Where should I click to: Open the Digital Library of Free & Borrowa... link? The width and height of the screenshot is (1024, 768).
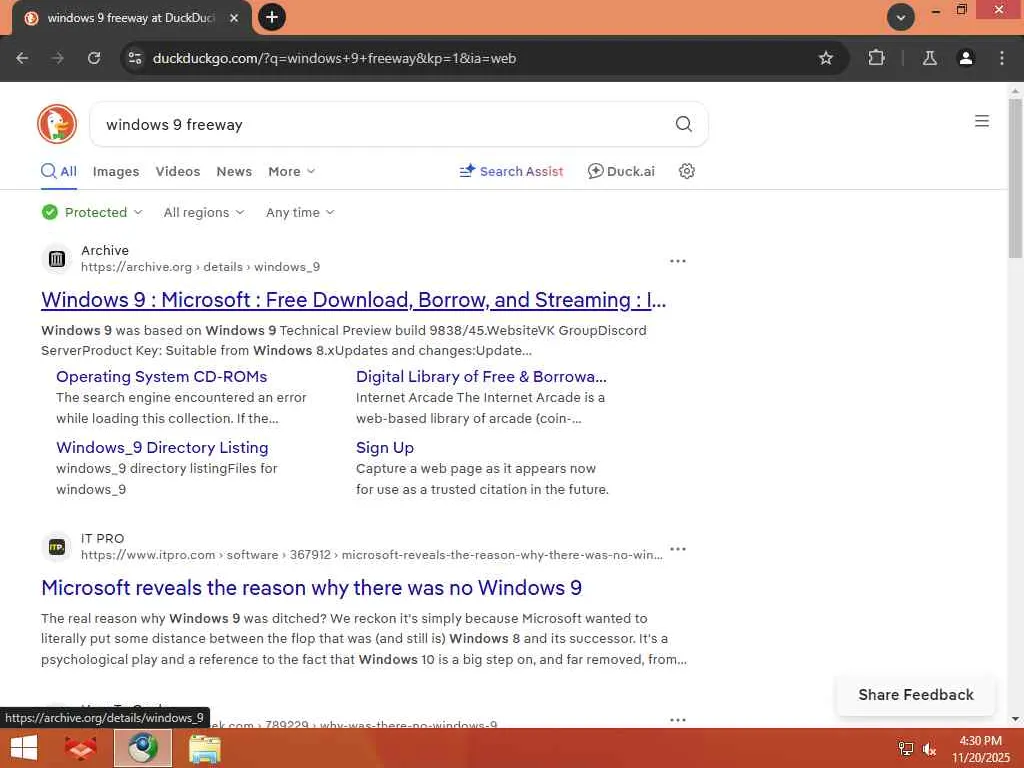(x=481, y=377)
